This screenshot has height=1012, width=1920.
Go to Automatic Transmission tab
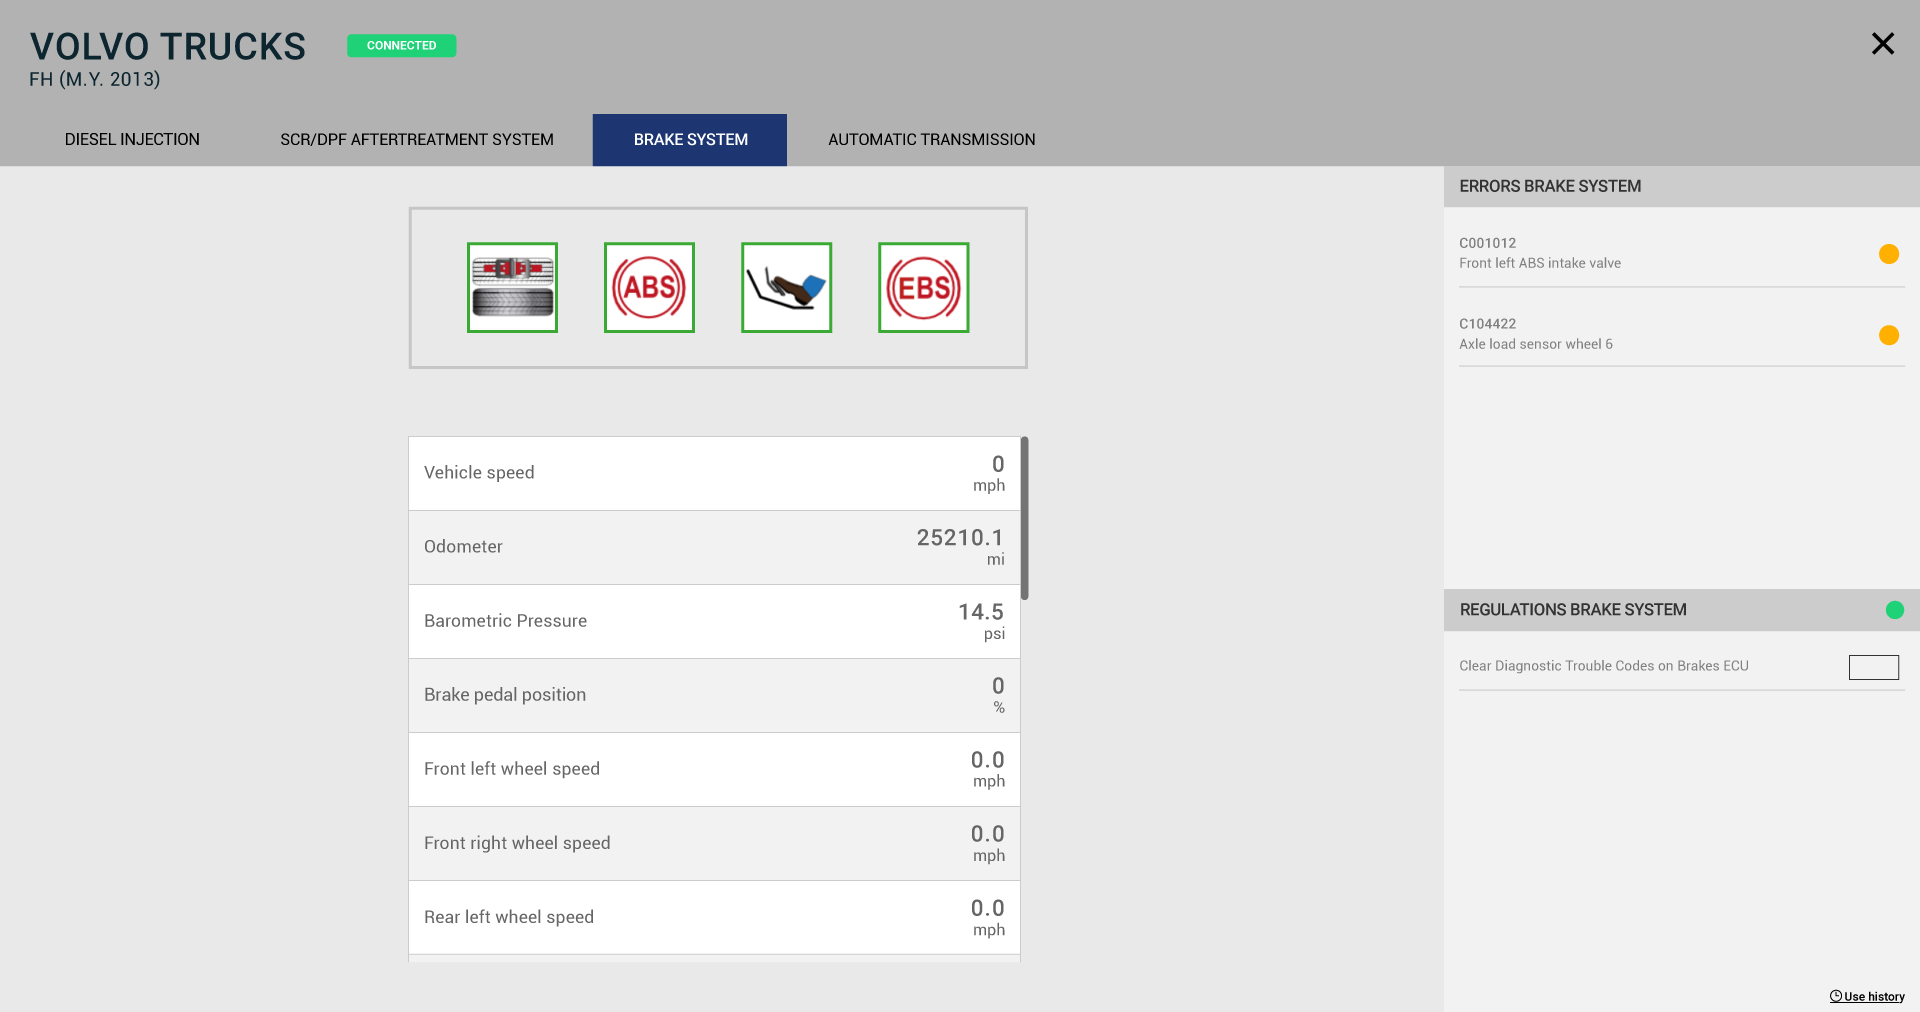pos(932,140)
